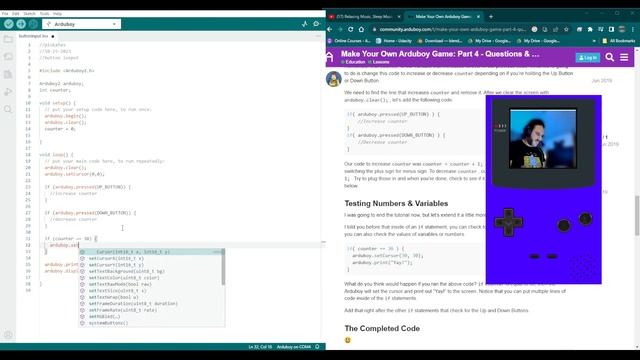
Task: Click Arduboy on COM4 status text
Action: pyautogui.click(x=293, y=347)
